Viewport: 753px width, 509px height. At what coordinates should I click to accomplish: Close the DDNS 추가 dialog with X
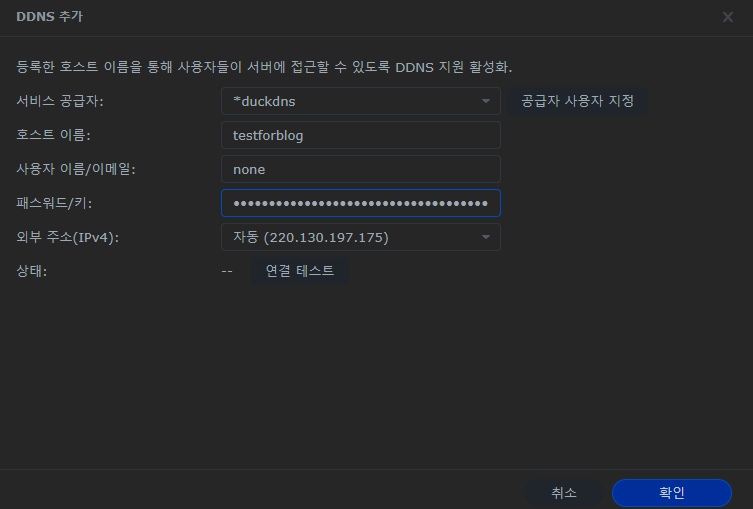[728, 17]
